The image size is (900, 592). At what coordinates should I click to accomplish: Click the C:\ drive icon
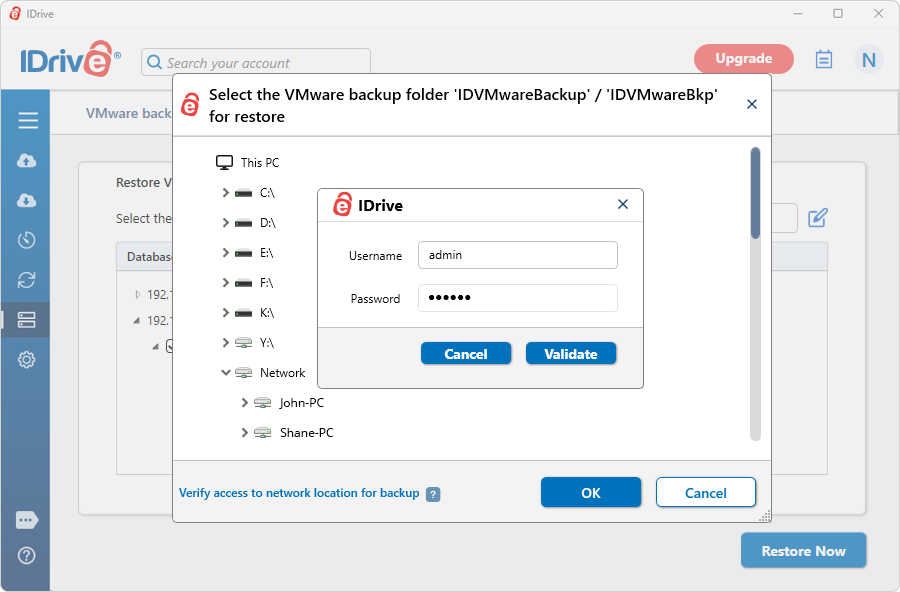pyautogui.click(x=244, y=193)
